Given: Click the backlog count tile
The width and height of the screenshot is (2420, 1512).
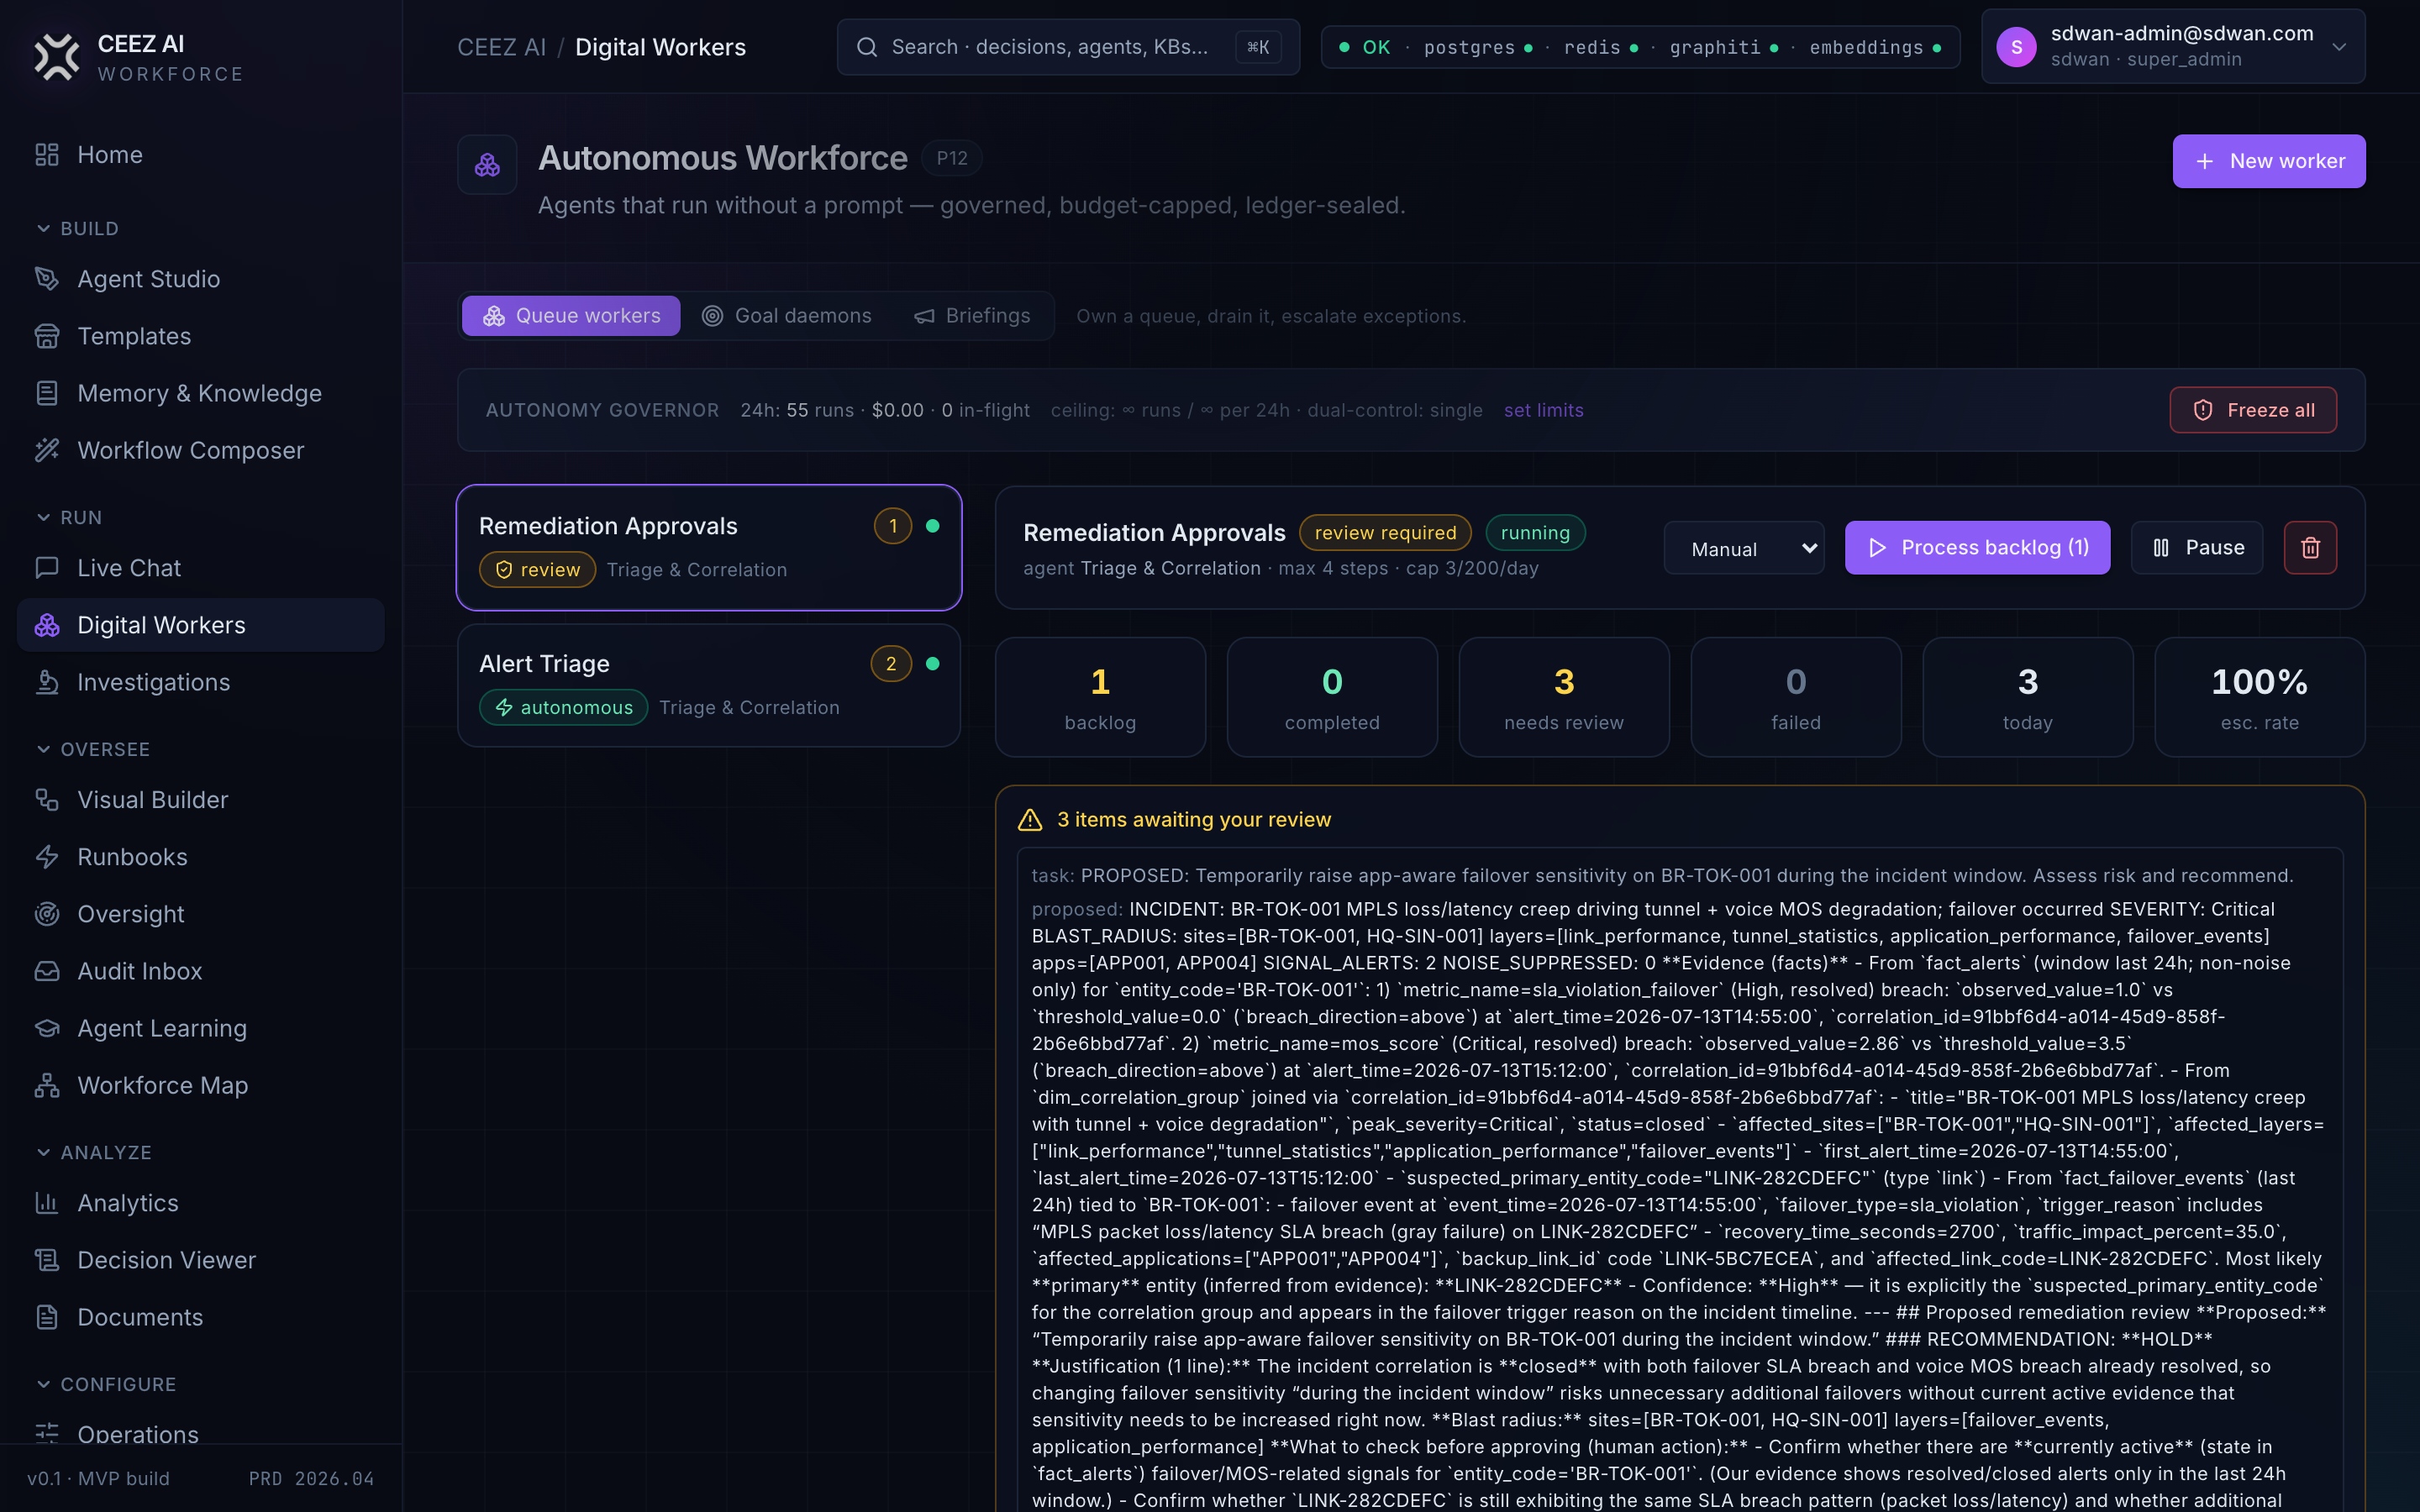Looking at the screenshot, I should [1100, 697].
